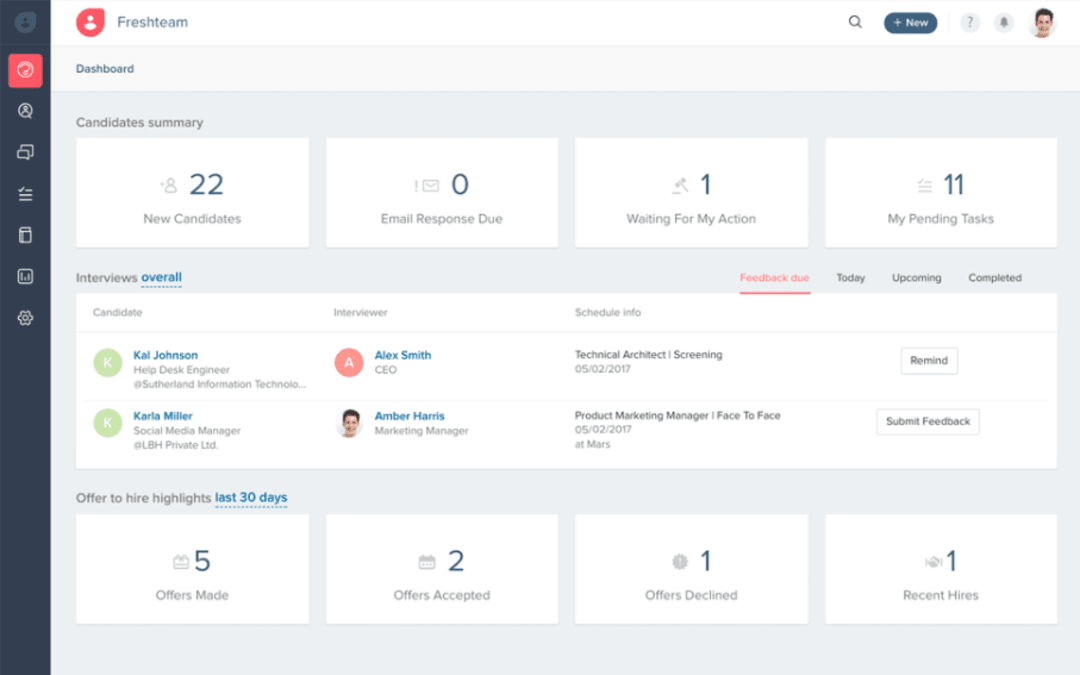Image resolution: width=1080 pixels, height=675 pixels.
Task: Switch to the Upcoming interviews tab
Action: [916, 278]
